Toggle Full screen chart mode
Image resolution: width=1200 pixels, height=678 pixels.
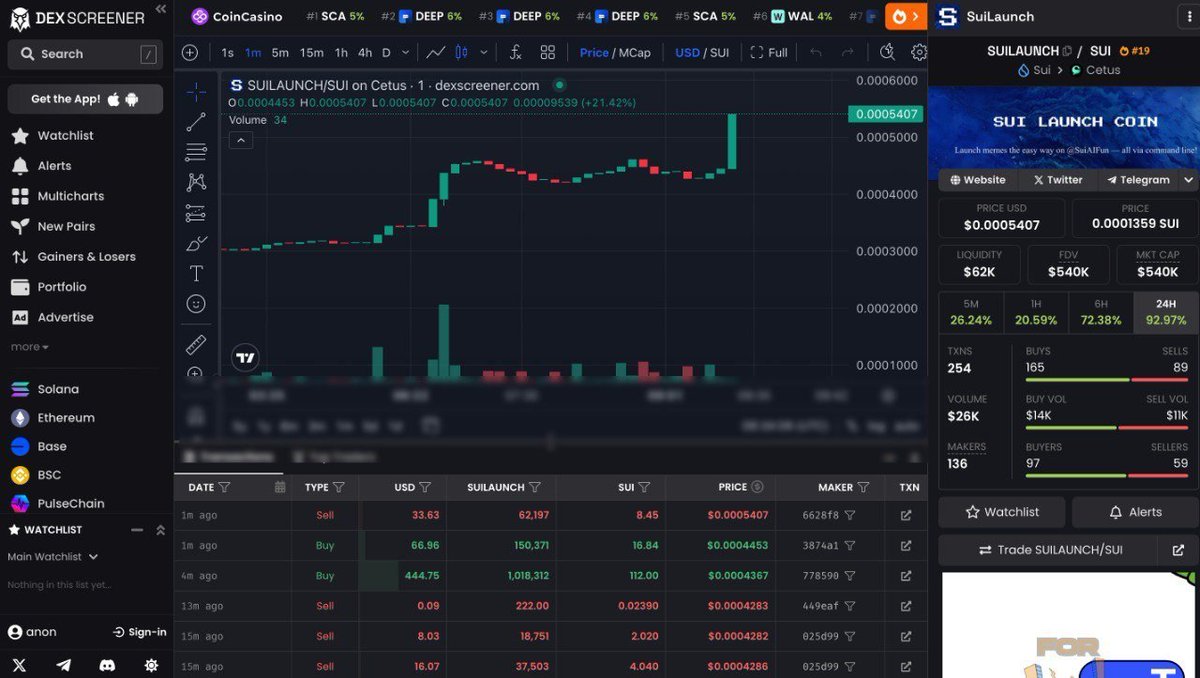[768, 53]
